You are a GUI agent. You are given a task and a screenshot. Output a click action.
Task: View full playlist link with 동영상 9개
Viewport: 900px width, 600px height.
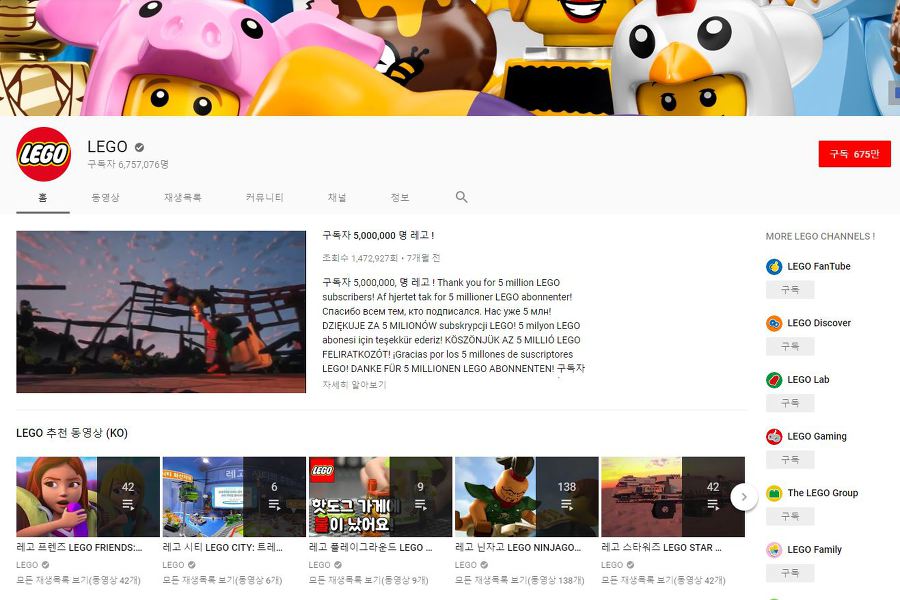click(368, 580)
